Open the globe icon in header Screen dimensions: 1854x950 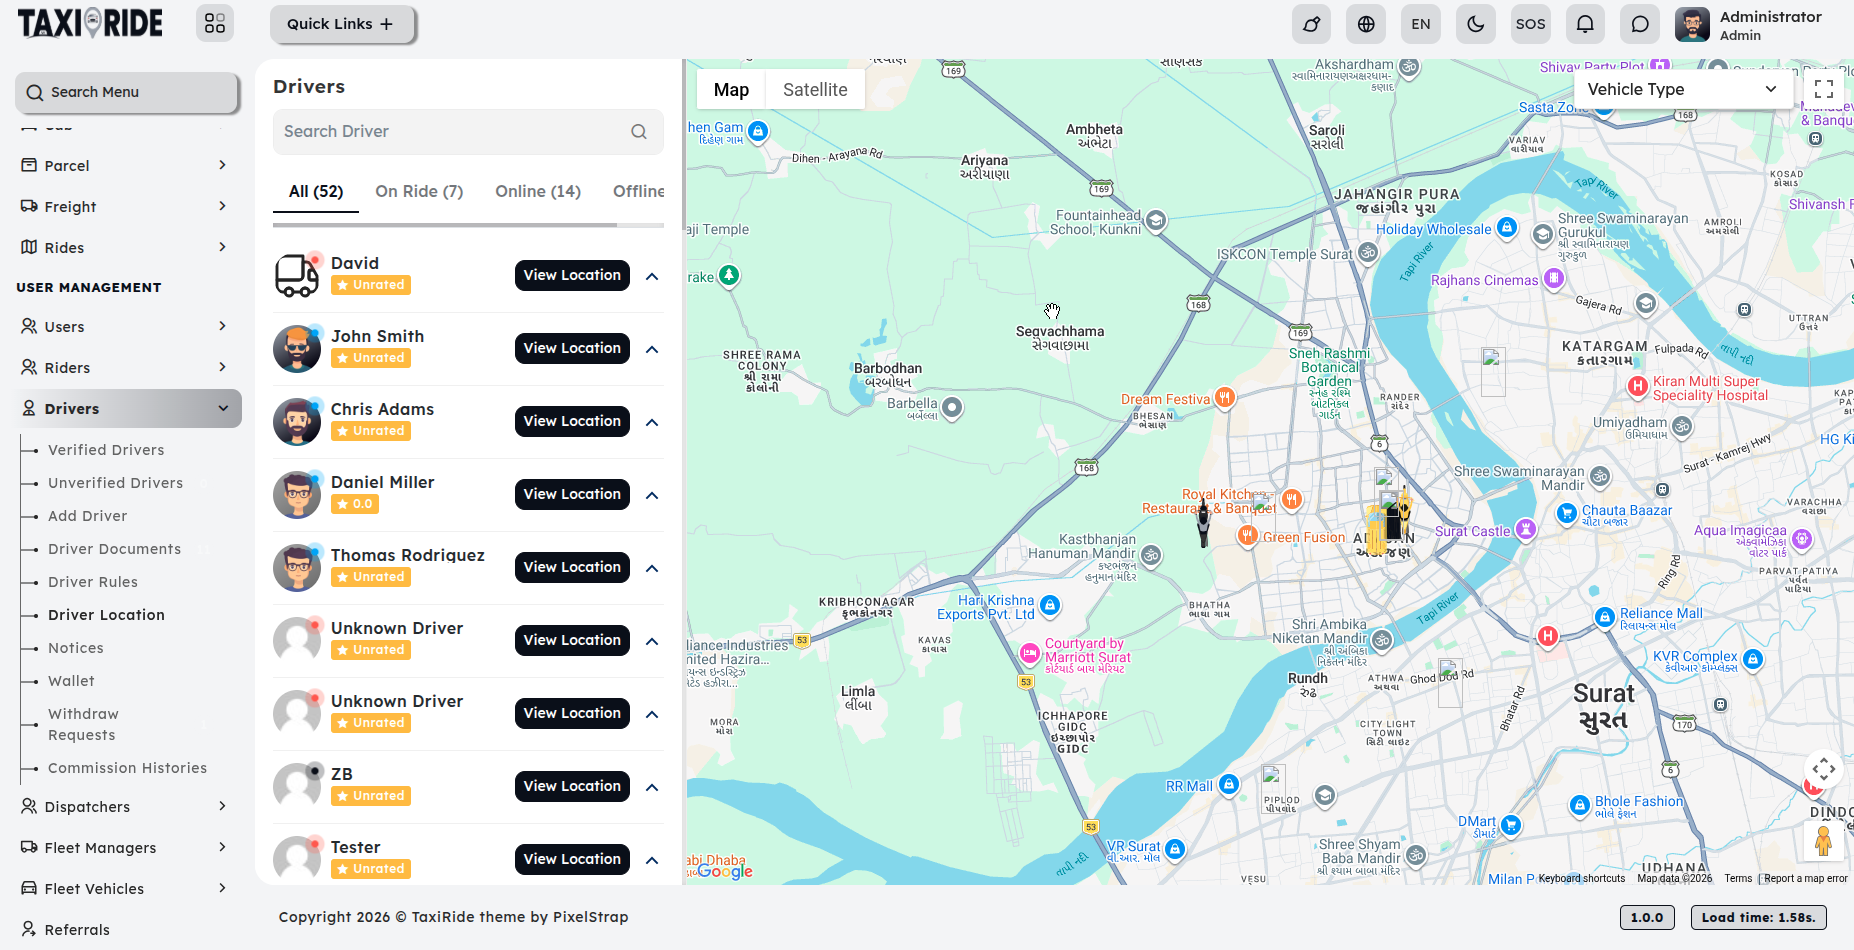1366,24
